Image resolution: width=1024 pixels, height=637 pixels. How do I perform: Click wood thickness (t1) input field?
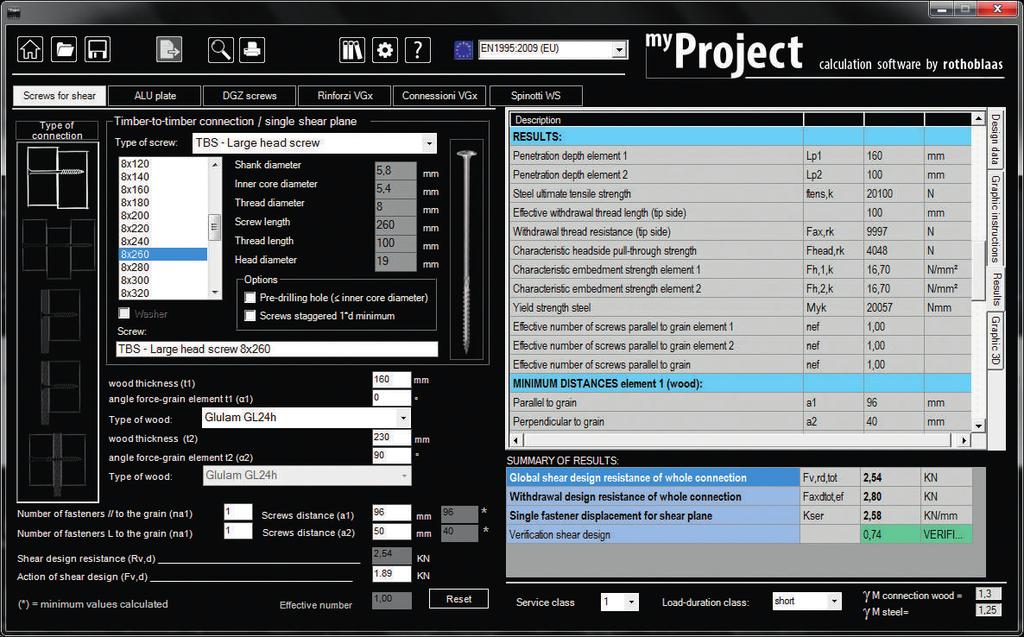click(391, 380)
